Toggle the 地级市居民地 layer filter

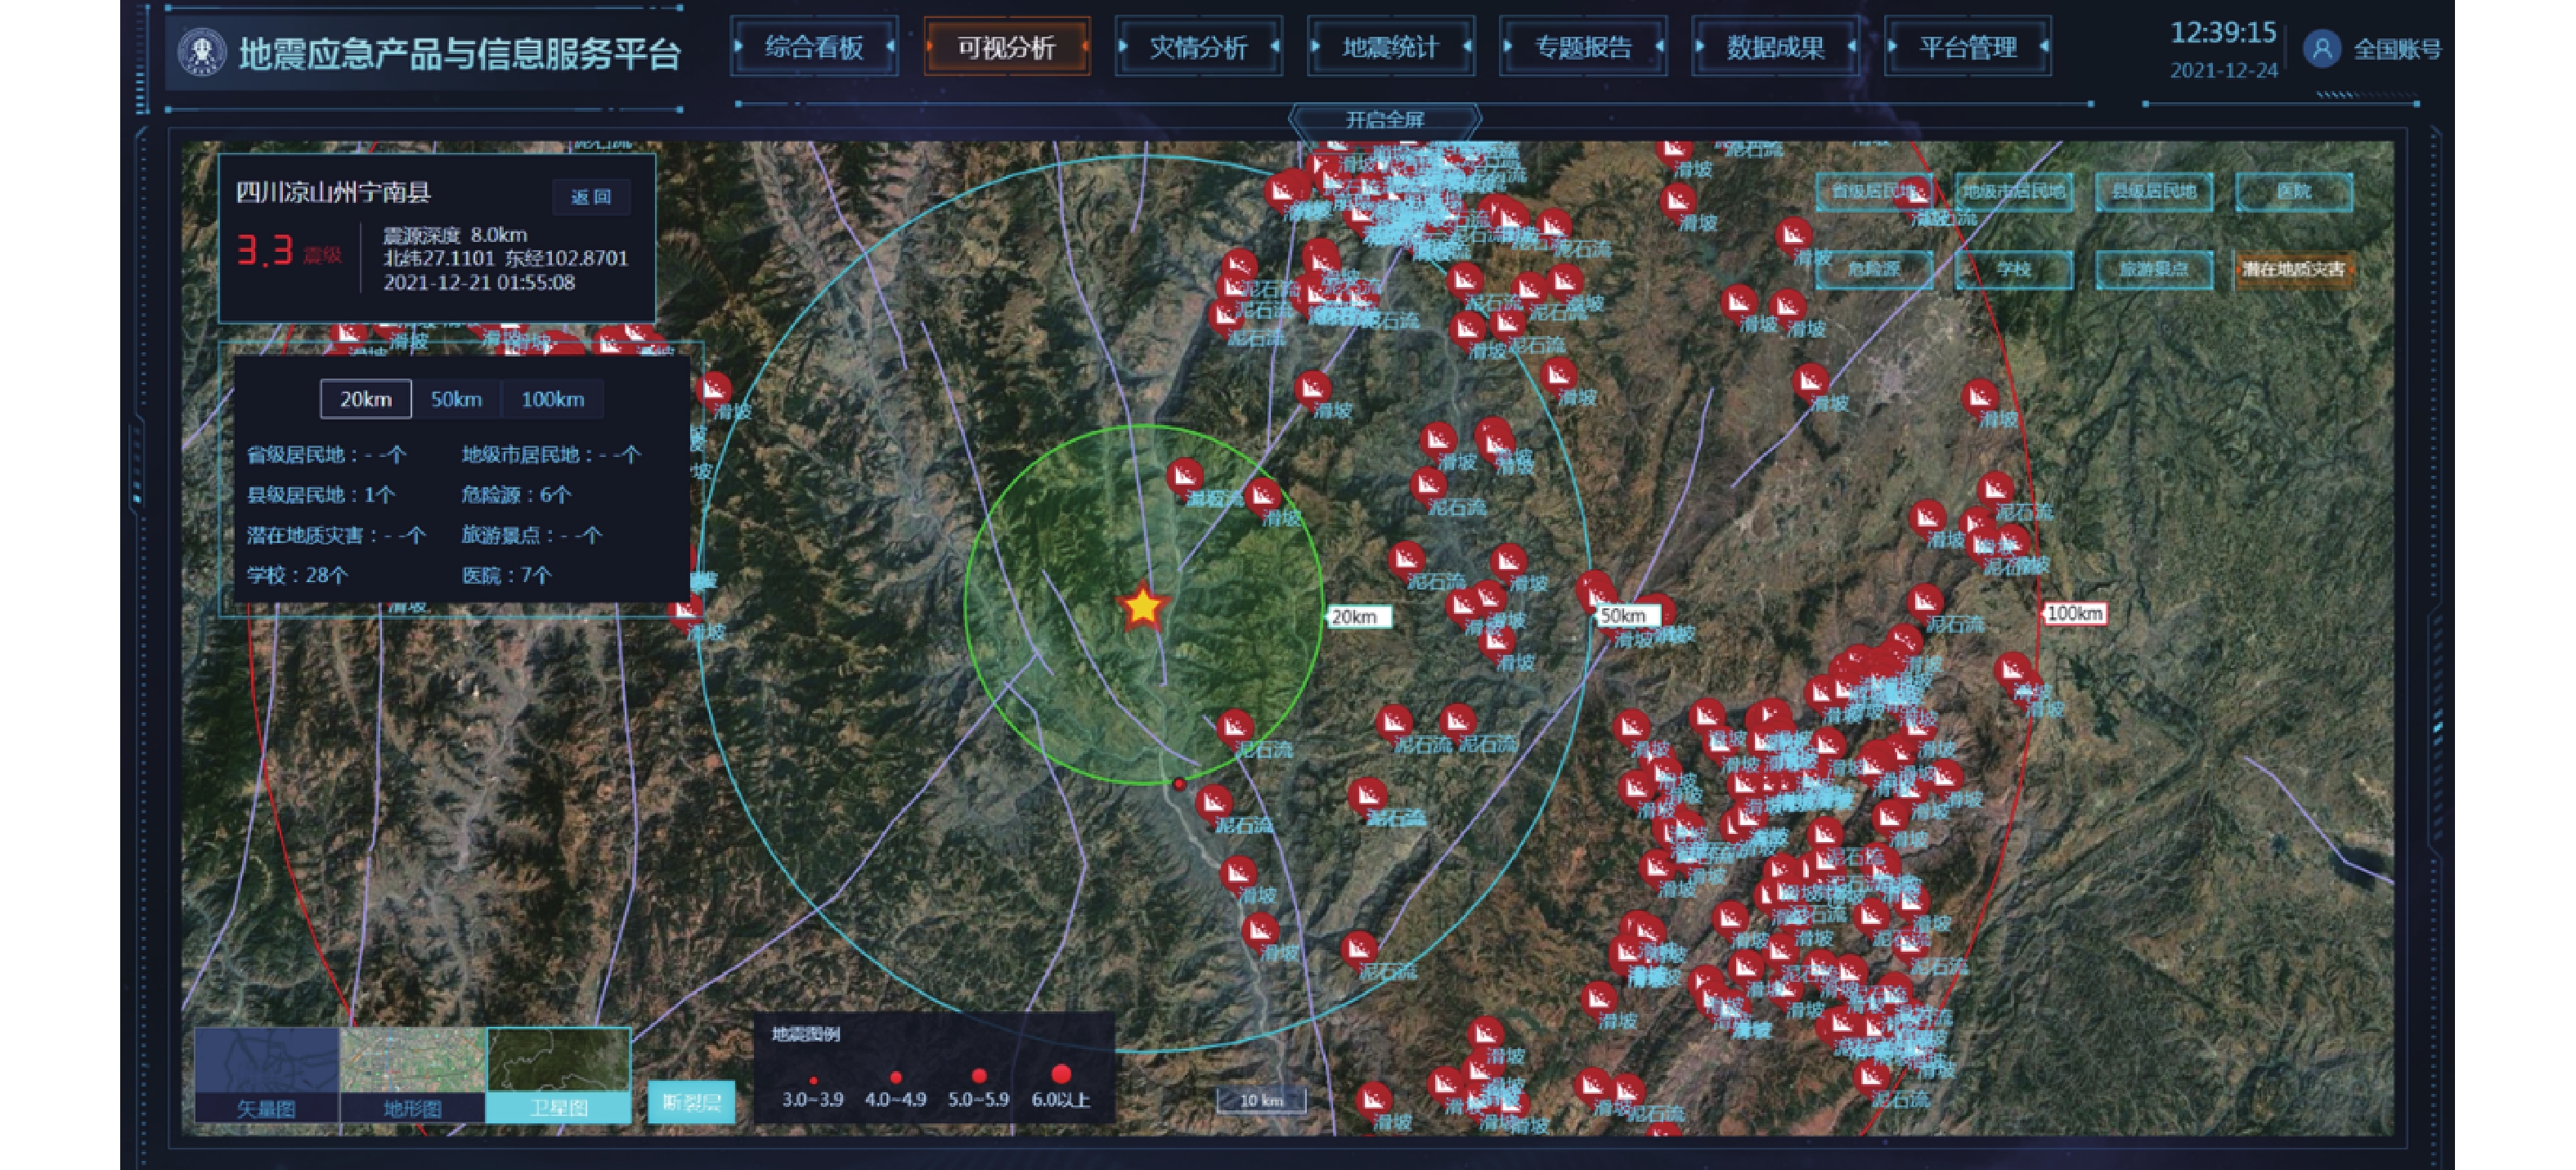click(2013, 191)
